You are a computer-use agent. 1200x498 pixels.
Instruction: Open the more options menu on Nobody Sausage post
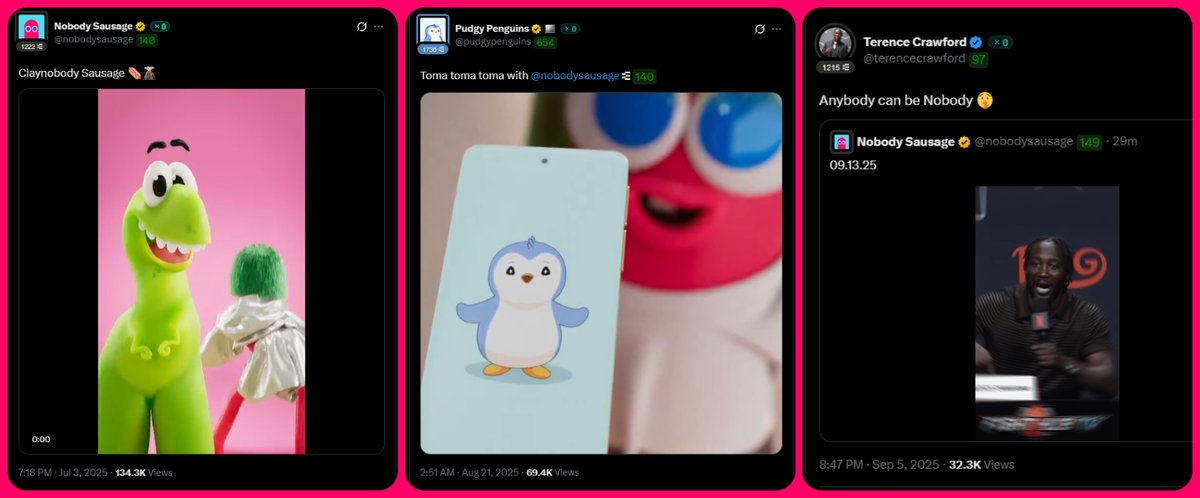tap(378, 26)
